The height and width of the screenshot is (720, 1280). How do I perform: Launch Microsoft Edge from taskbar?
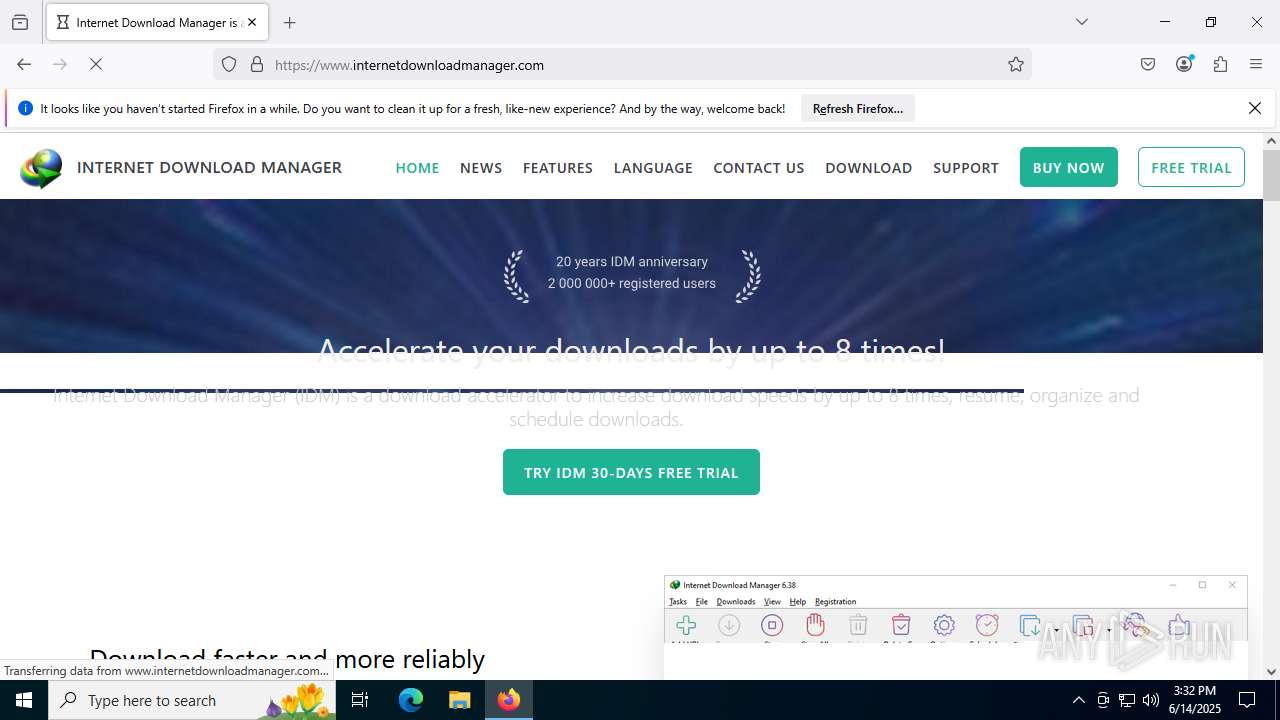pyautogui.click(x=411, y=700)
